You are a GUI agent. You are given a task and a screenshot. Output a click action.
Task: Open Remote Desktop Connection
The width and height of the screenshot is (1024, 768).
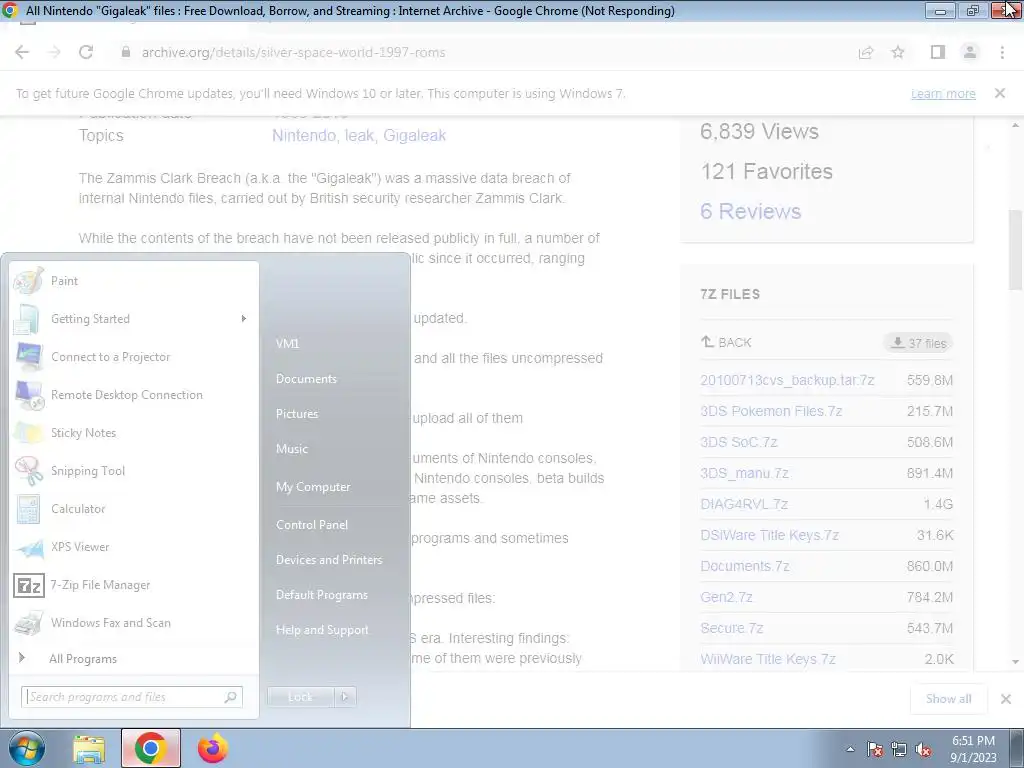[135, 394]
